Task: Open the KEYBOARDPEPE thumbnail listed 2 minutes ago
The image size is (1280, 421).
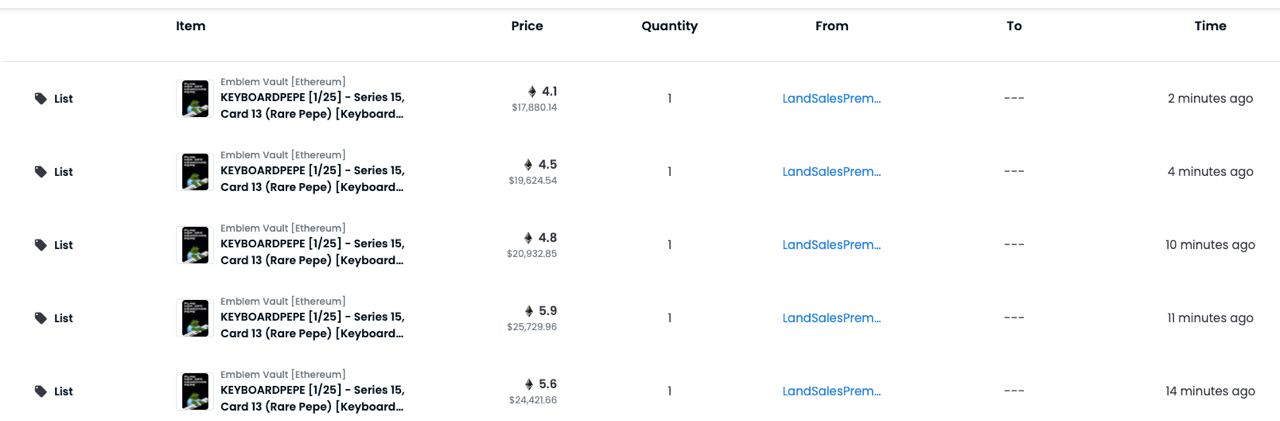Action: coord(195,98)
